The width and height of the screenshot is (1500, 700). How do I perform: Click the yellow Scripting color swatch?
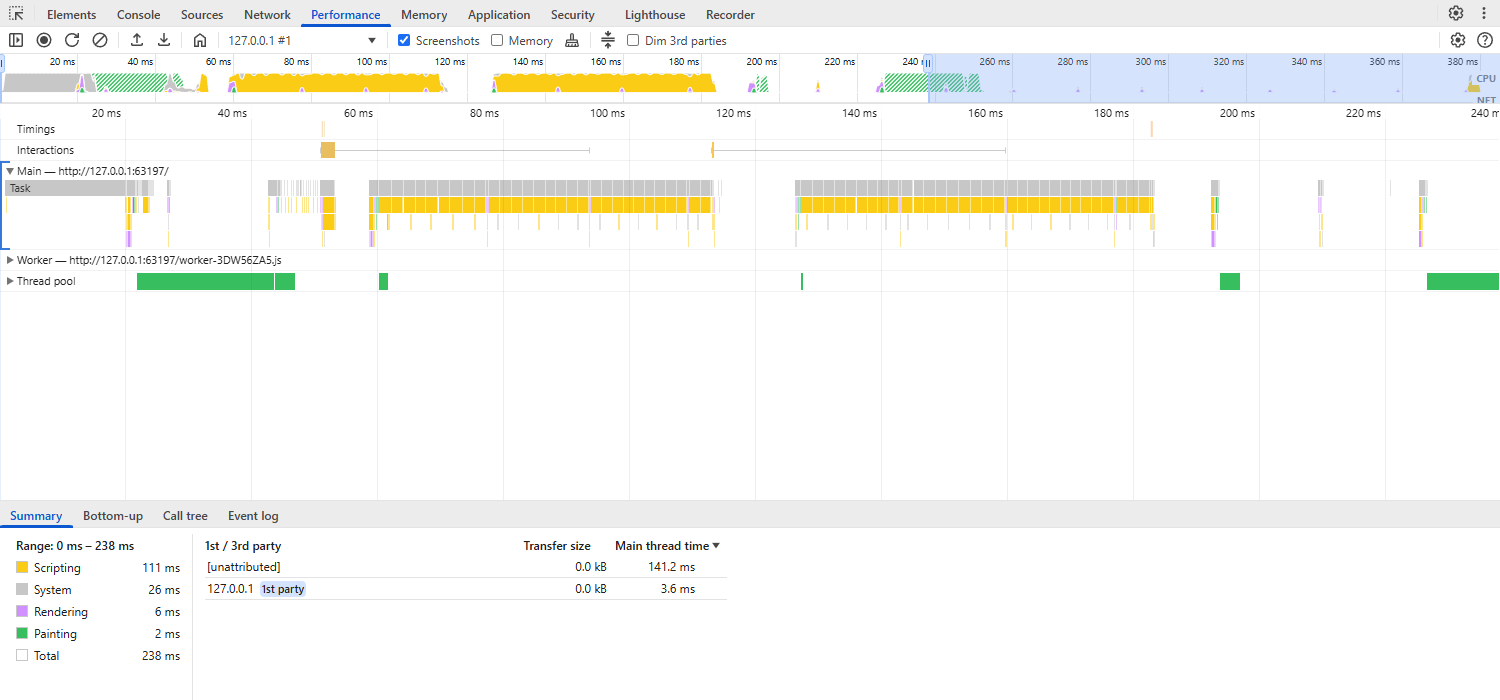coord(22,568)
